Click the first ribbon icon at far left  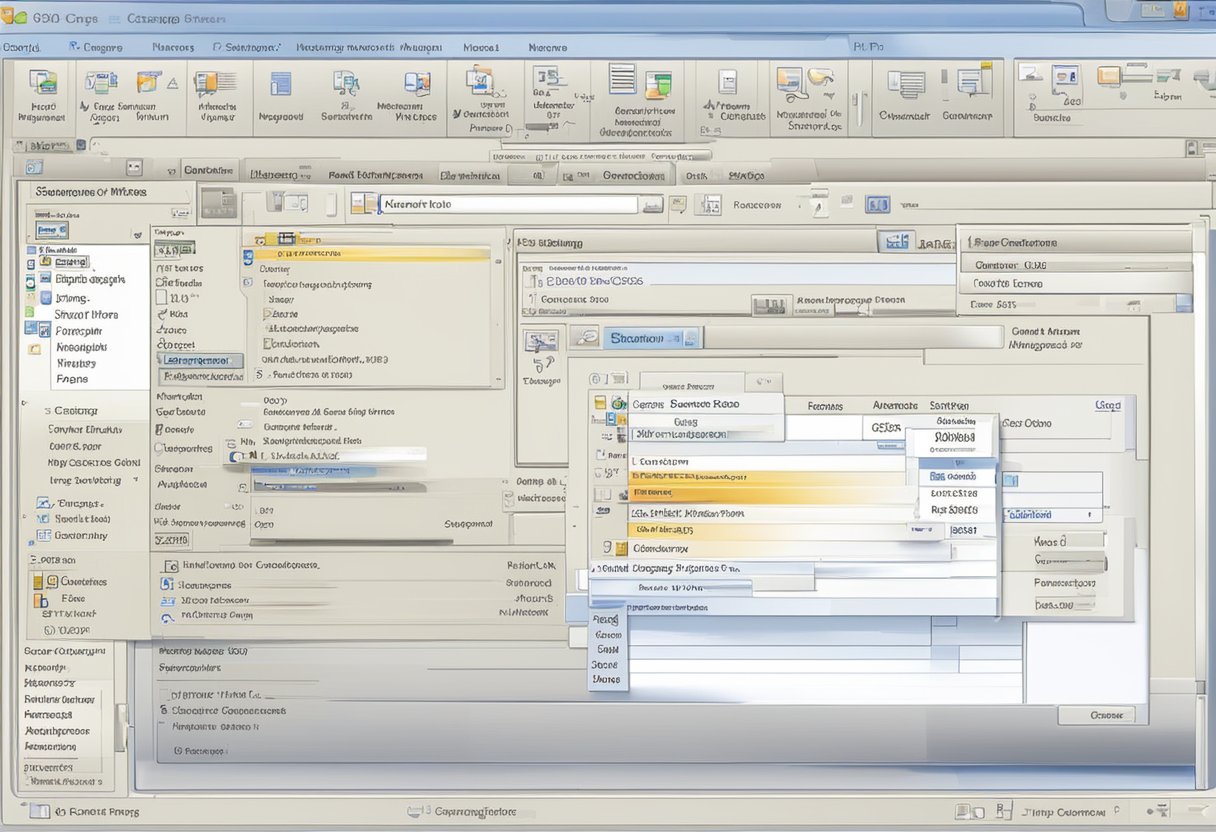(x=42, y=84)
